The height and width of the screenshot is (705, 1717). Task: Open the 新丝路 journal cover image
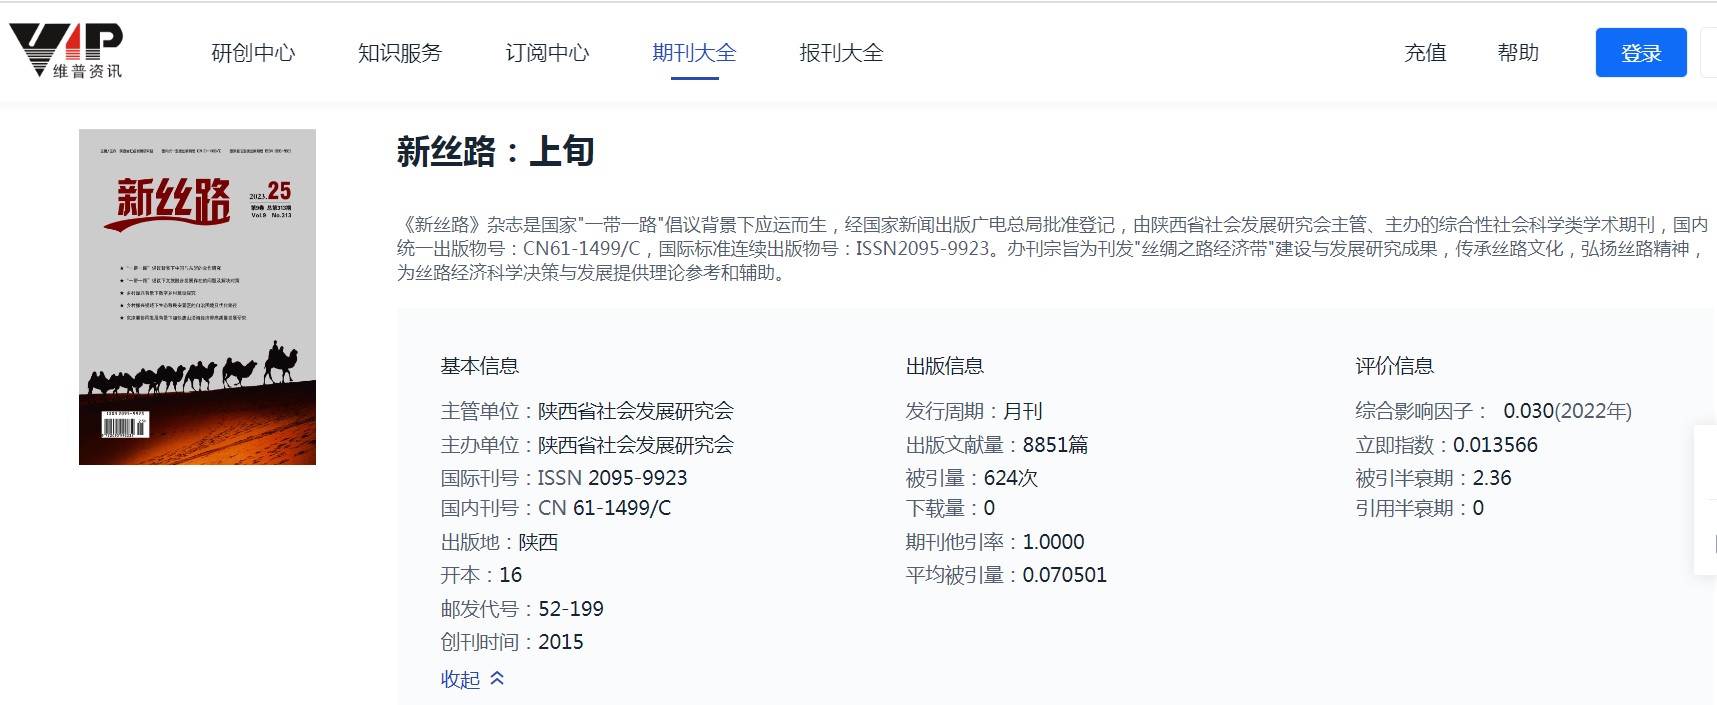click(x=197, y=297)
